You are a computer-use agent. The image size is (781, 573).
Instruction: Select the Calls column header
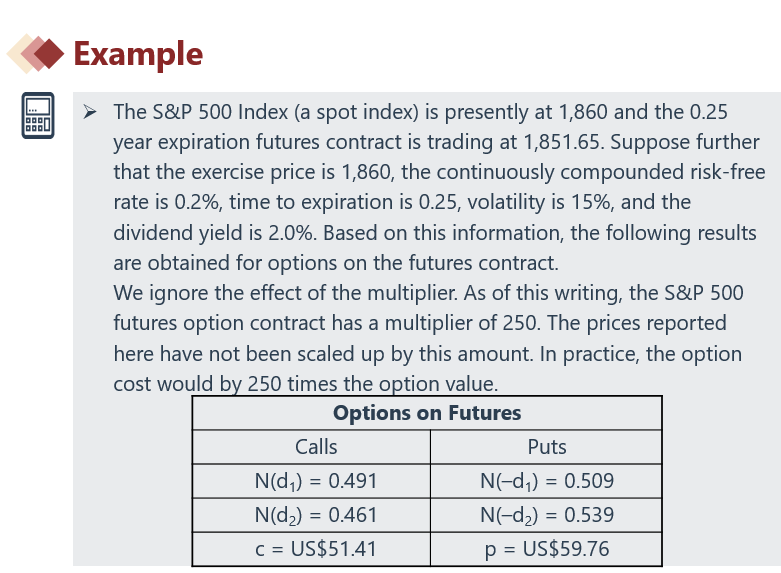tap(316, 447)
